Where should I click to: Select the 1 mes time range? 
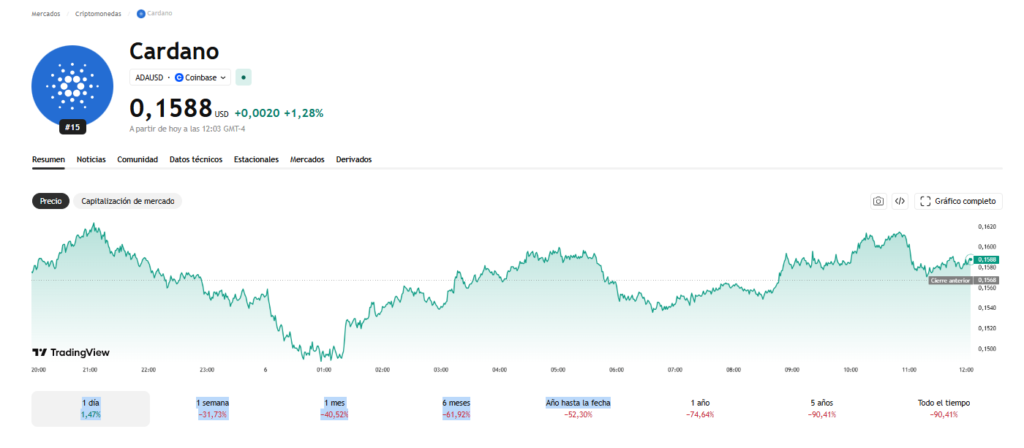point(334,409)
